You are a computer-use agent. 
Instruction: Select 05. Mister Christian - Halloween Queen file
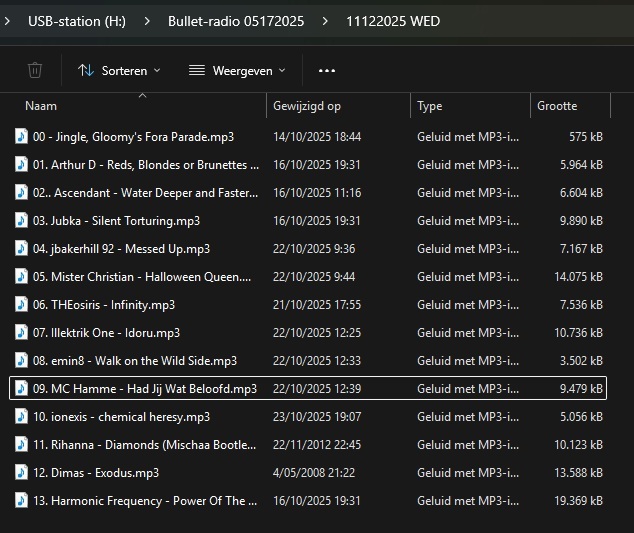(142, 277)
